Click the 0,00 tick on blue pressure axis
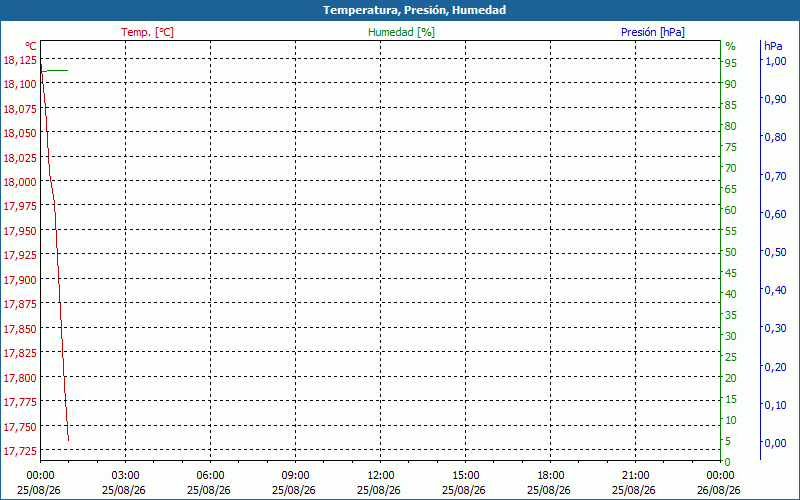 pyautogui.click(x=776, y=443)
